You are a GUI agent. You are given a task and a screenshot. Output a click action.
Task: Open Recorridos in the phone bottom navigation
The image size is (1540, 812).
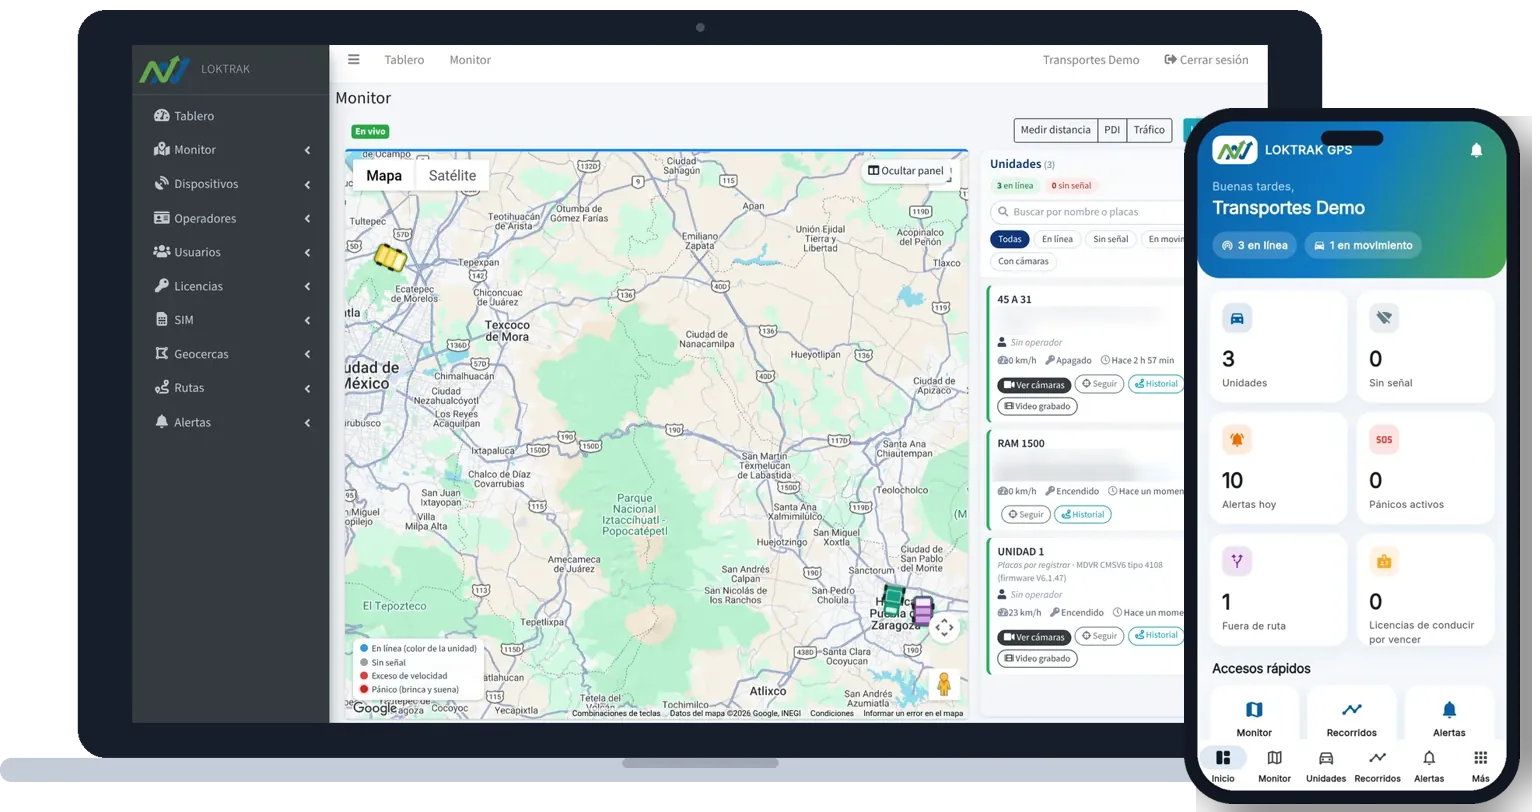click(1377, 765)
